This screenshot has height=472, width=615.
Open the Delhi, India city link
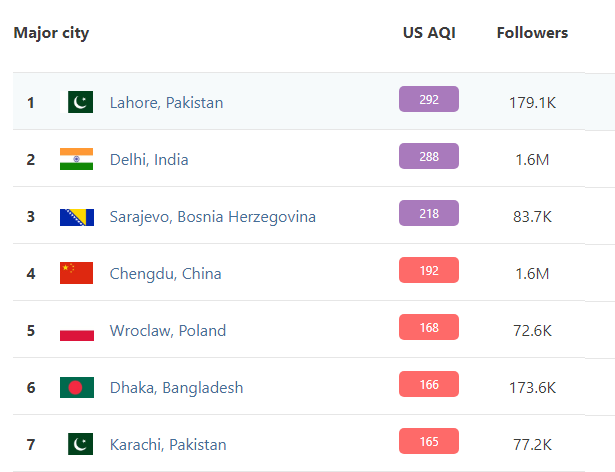pos(149,159)
